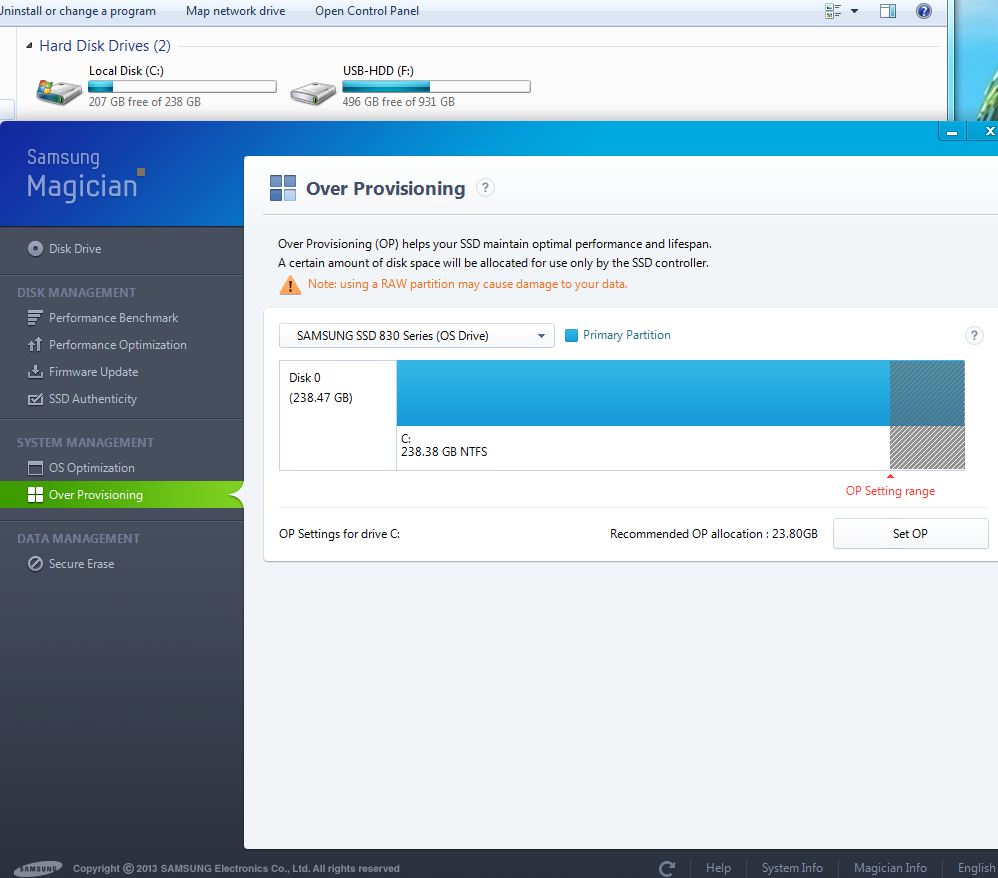The image size is (998, 878).
Task: Click the help icon beside Over Provisioning title
Action: pos(485,188)
